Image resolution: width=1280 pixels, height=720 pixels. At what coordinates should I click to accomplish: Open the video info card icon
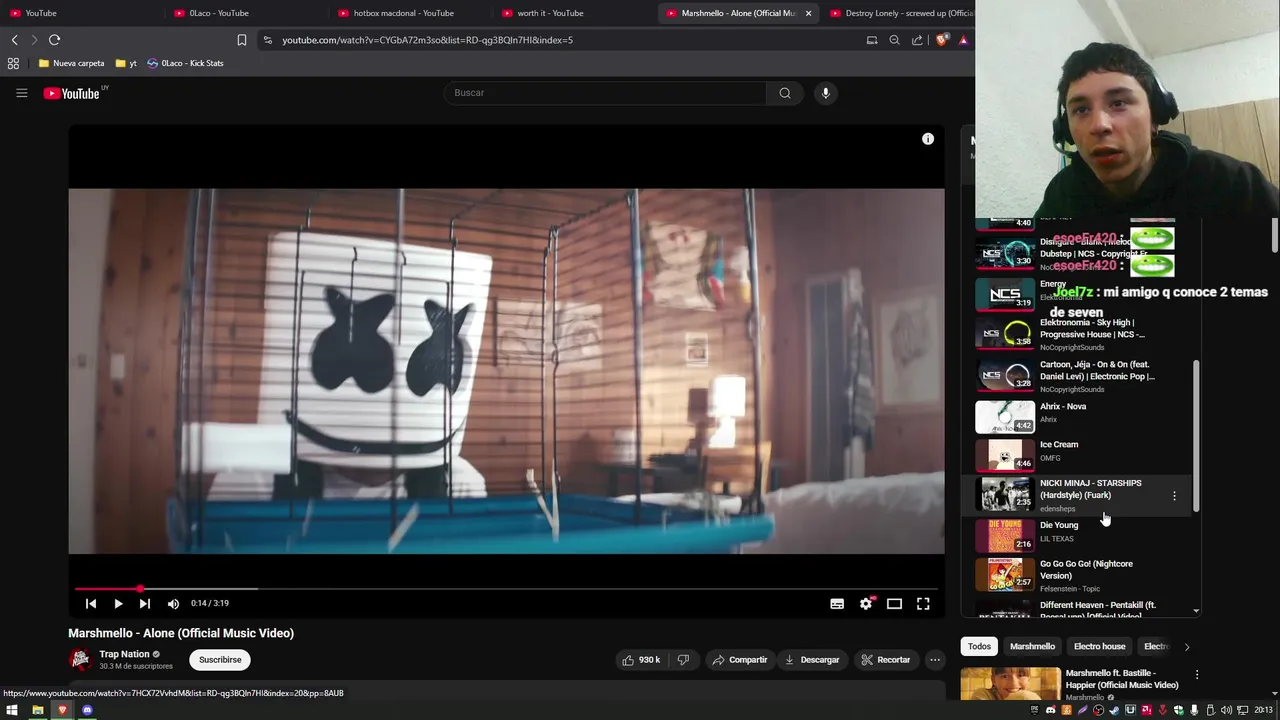(x=928, y=139)
